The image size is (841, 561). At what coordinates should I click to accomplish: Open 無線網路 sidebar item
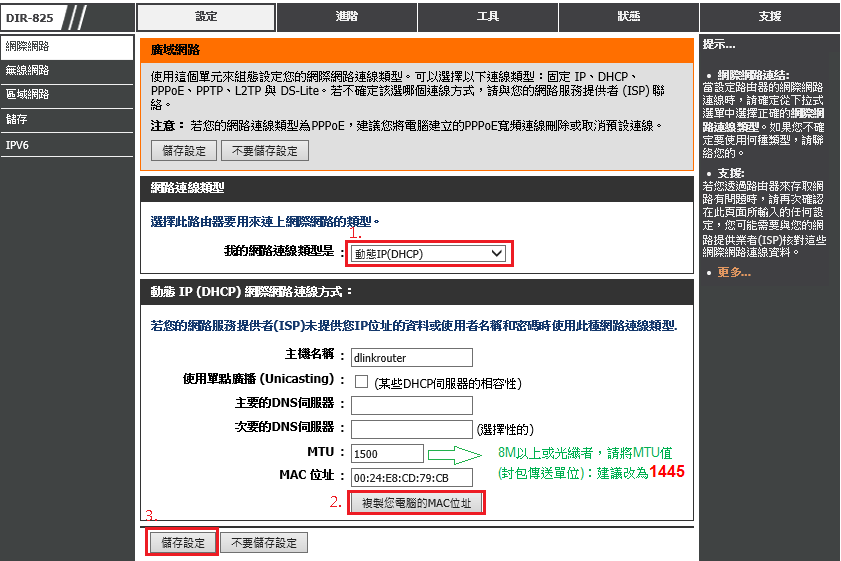click(x=66, y=71)
